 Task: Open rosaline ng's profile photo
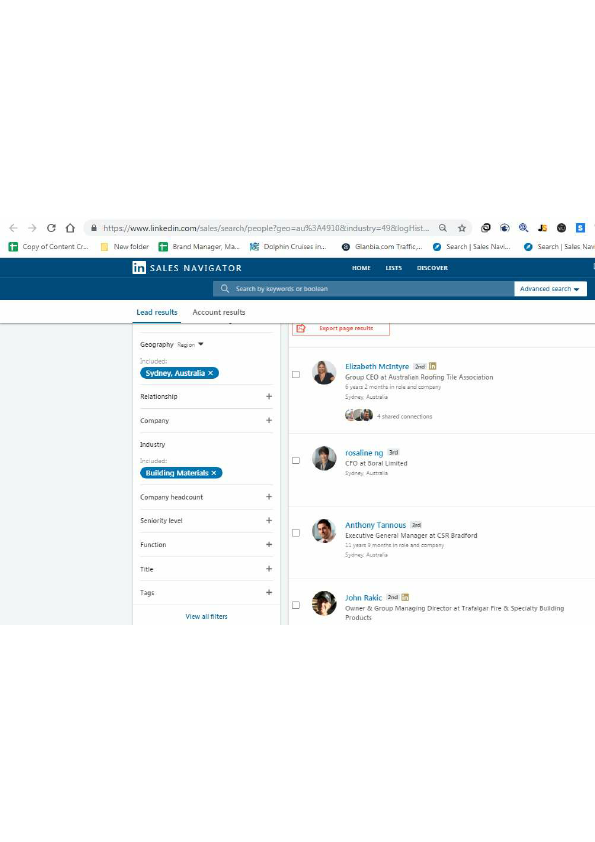click(324, 458)
